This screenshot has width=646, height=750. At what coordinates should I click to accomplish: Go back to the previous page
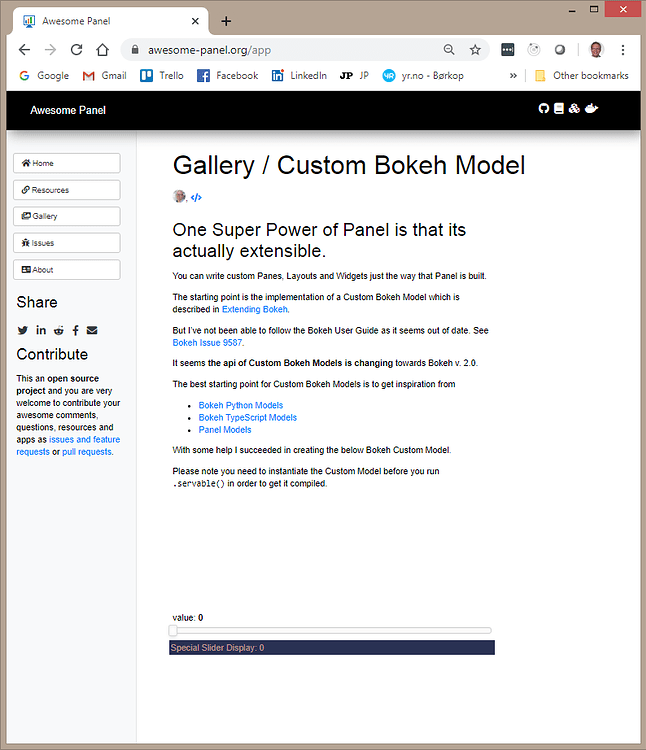[24, 50]
